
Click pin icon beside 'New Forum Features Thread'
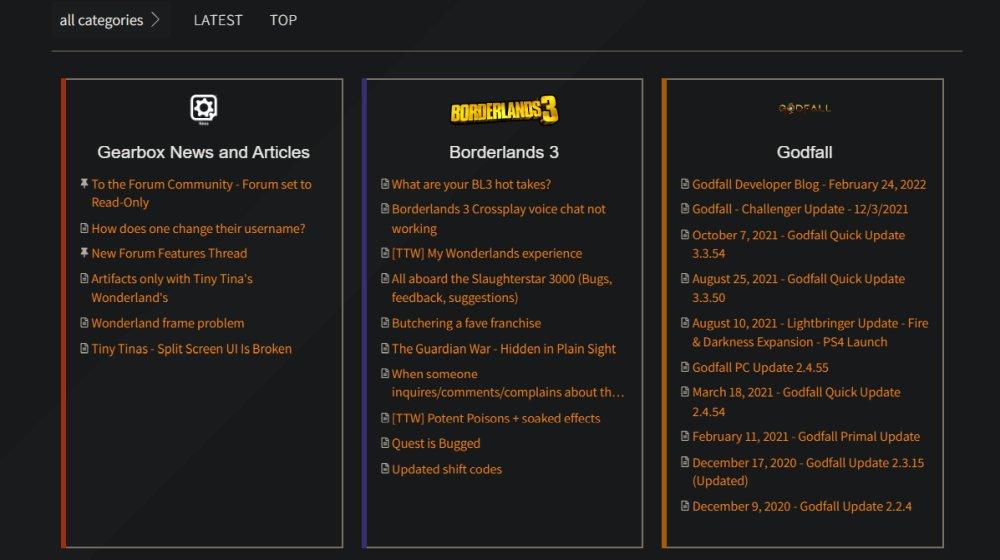coord(84,253)
